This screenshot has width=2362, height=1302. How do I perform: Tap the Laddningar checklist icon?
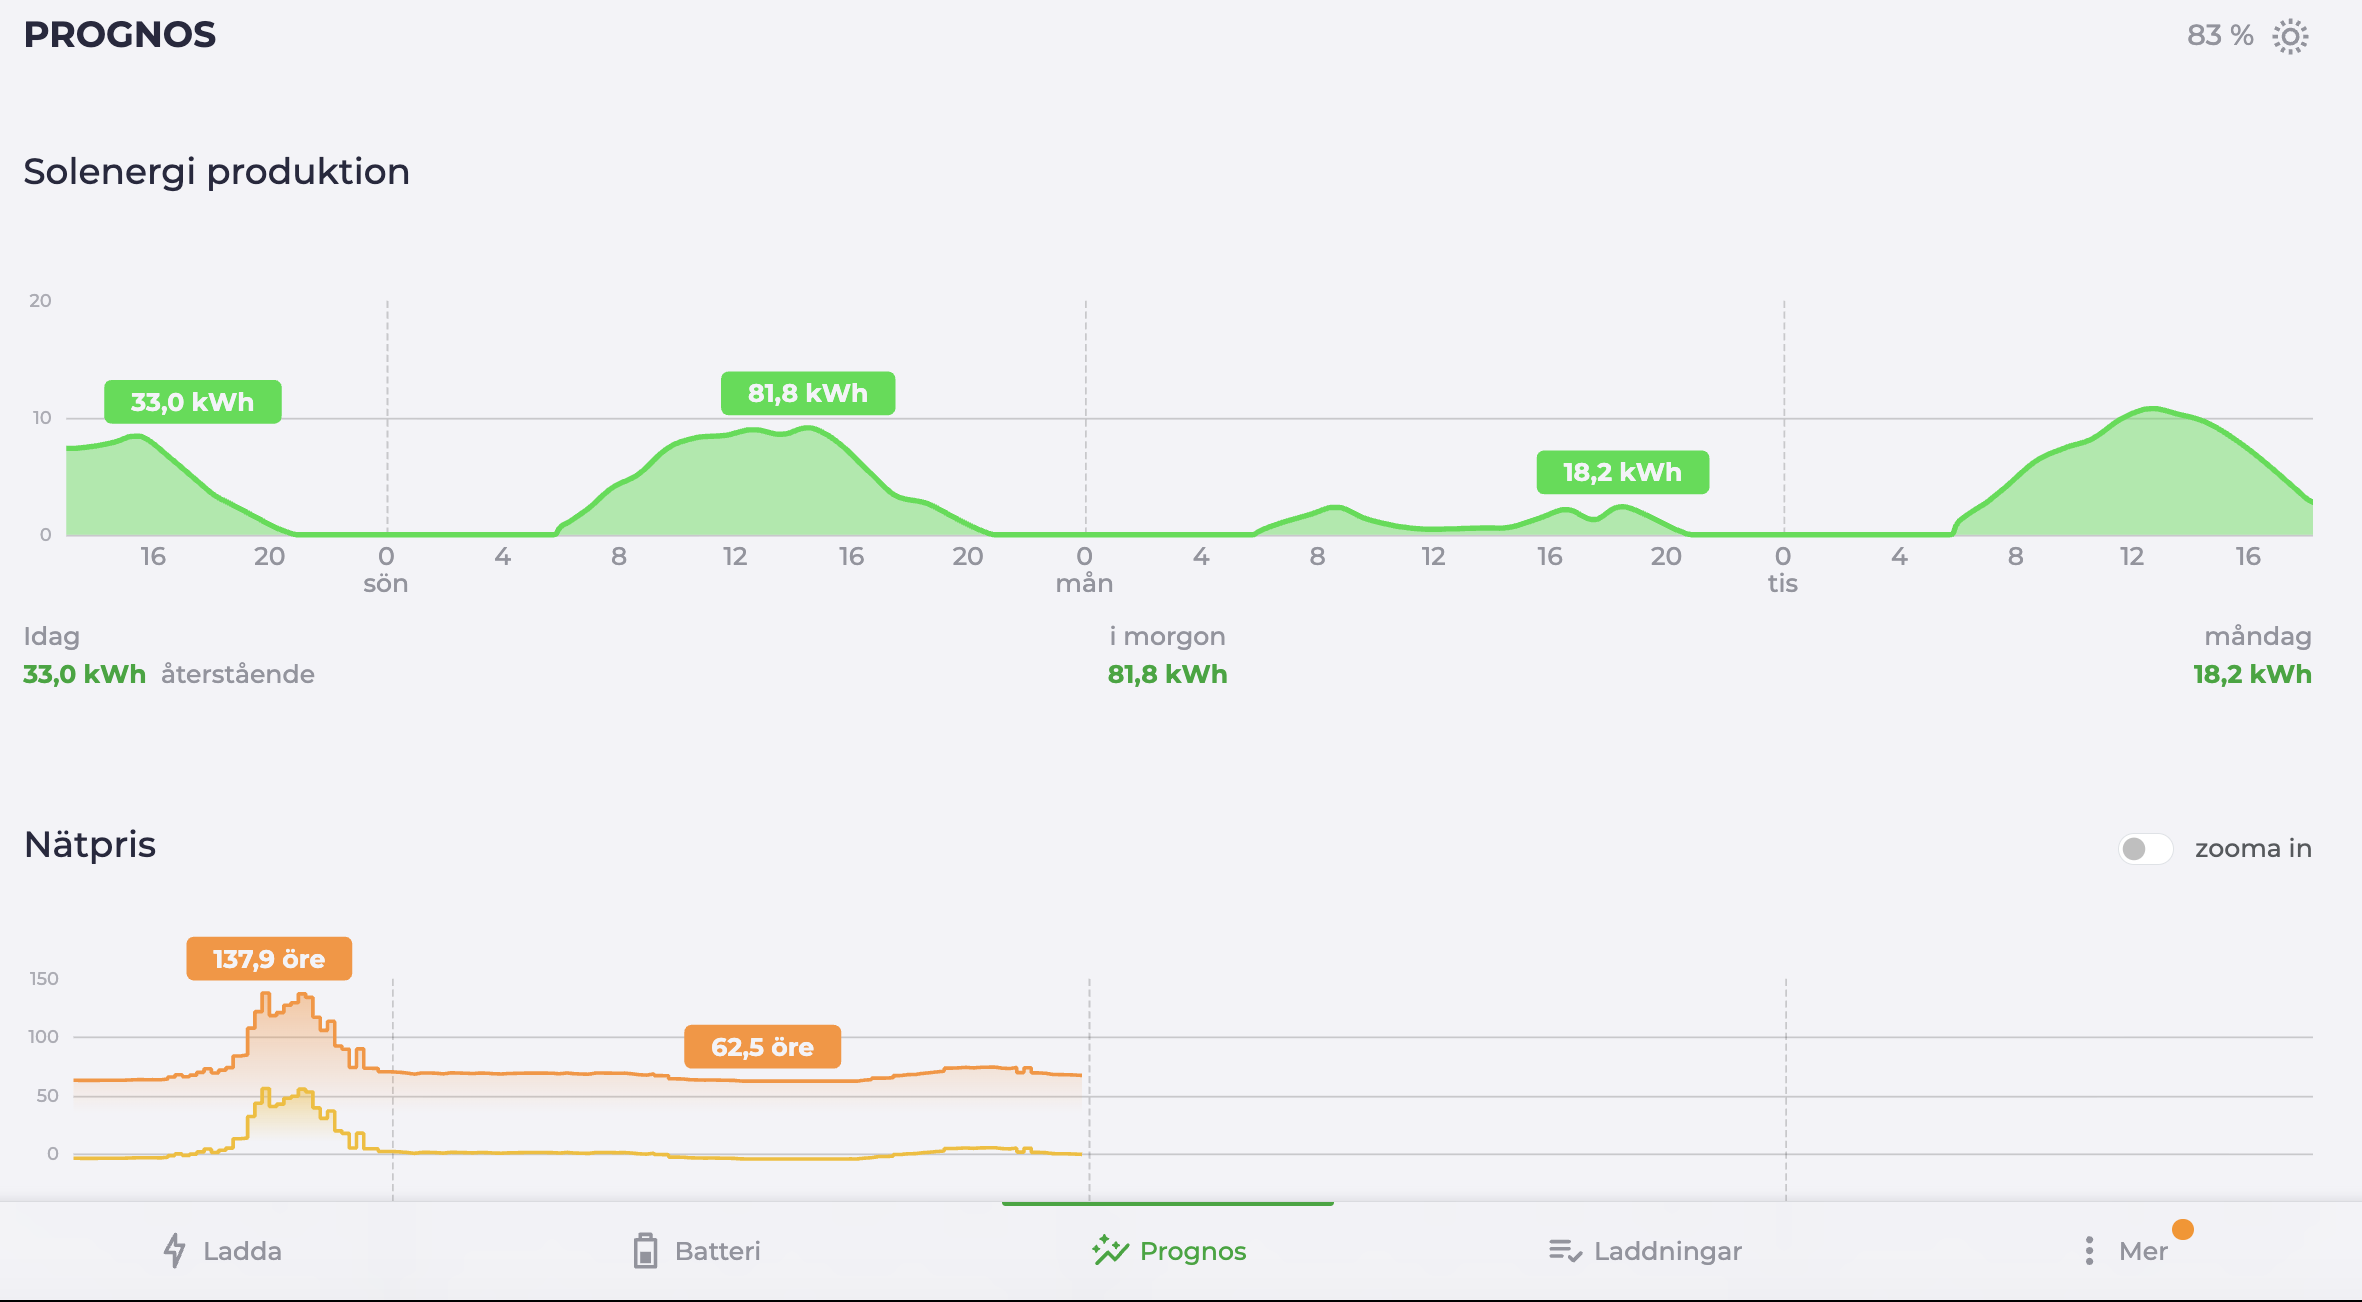pyautogui.click(x=1565, y=1250)
